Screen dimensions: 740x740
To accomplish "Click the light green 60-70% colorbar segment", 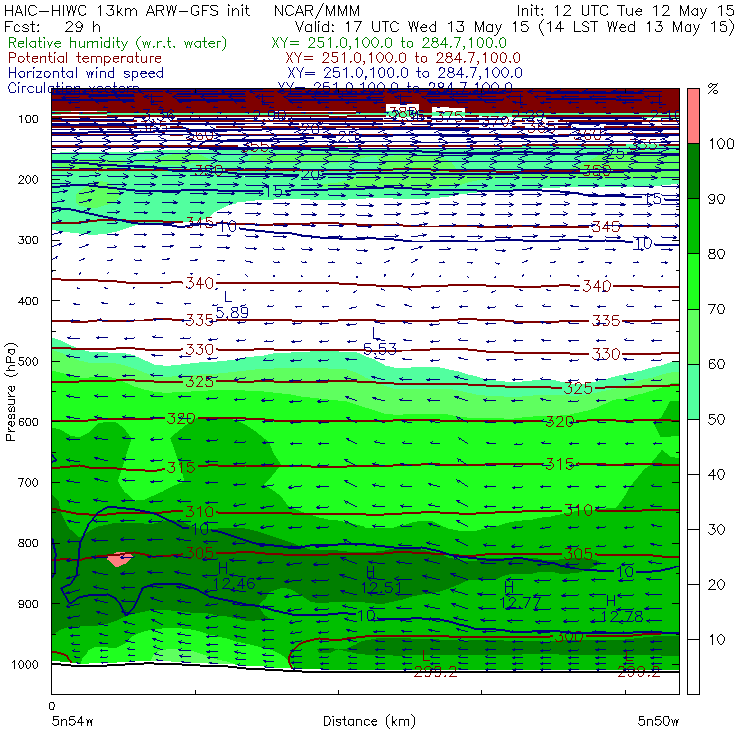I will click(x=693, y=336).
